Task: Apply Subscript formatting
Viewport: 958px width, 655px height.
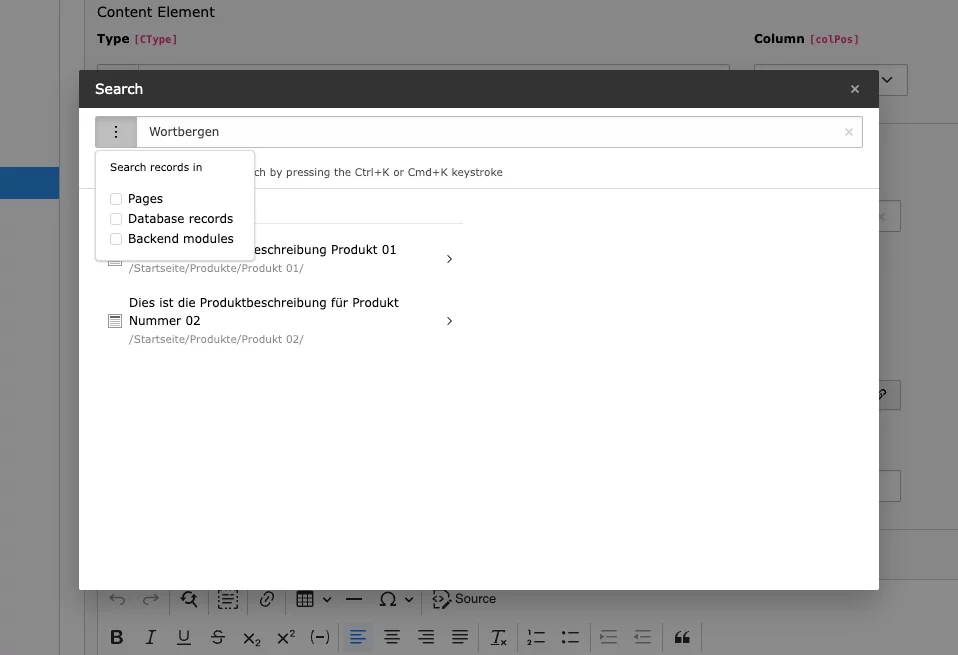Action: pyautogui.click(x=252, y=639)
